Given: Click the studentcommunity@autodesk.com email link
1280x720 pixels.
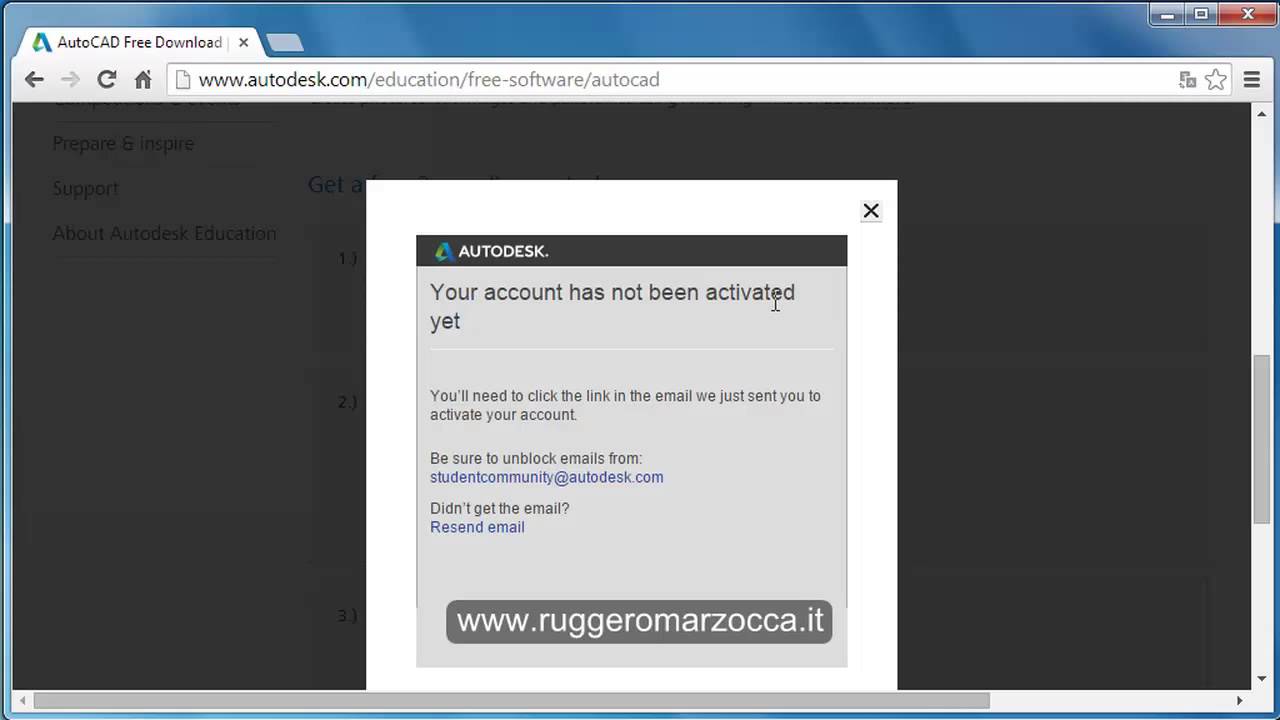Looking at the screenshot, I should (x=547, y=477).
